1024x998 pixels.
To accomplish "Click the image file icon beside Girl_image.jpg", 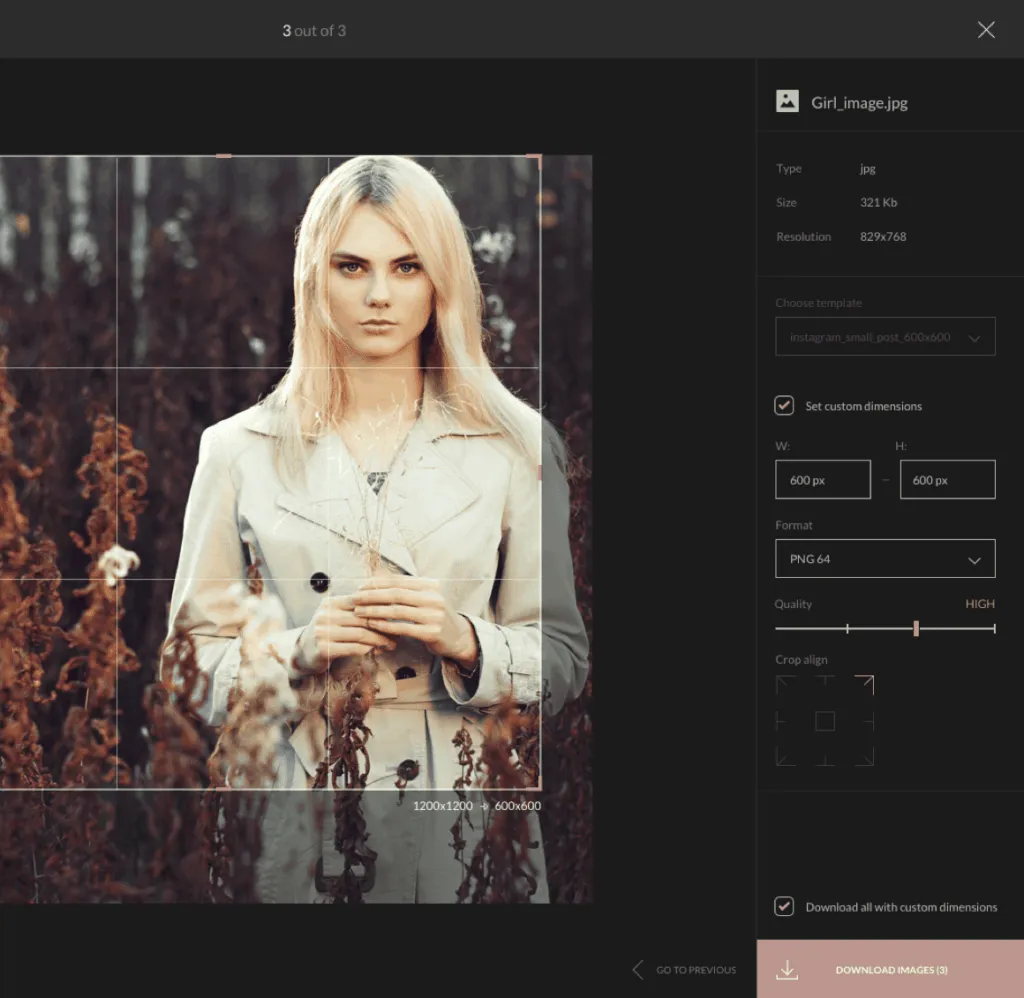I will tap(787, 101).
